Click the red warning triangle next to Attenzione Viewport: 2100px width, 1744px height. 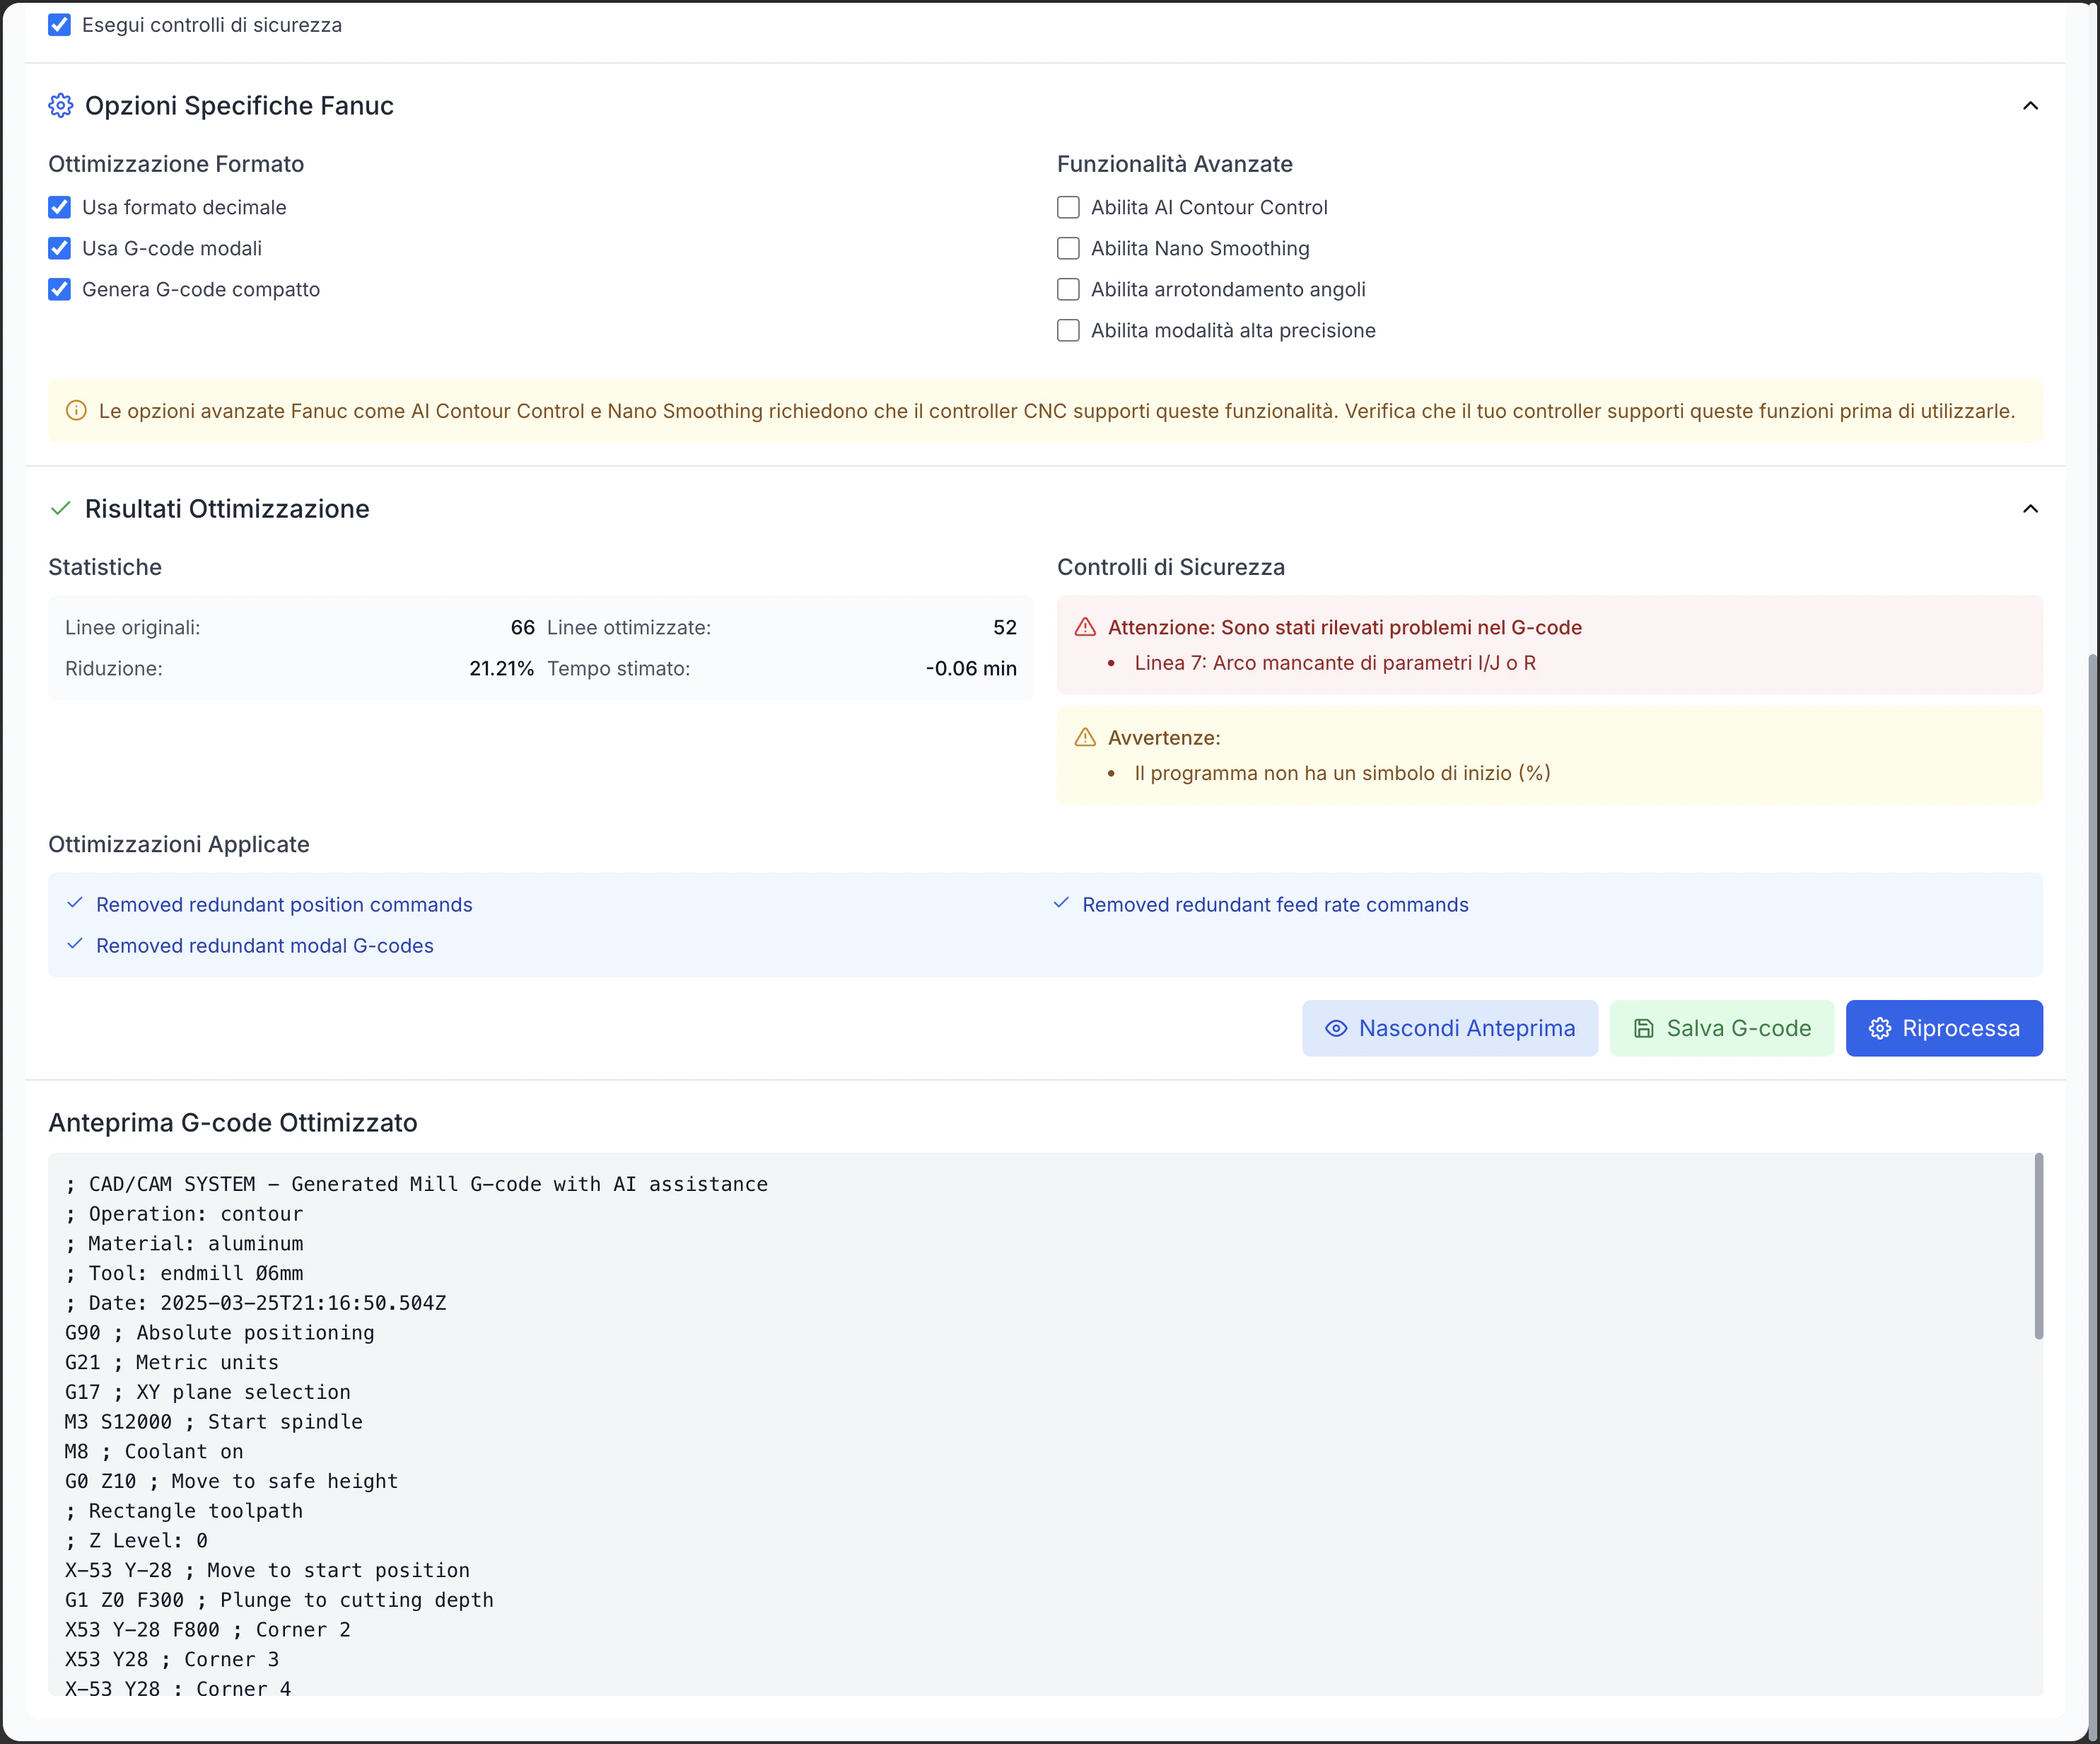tap(1085, 627)
